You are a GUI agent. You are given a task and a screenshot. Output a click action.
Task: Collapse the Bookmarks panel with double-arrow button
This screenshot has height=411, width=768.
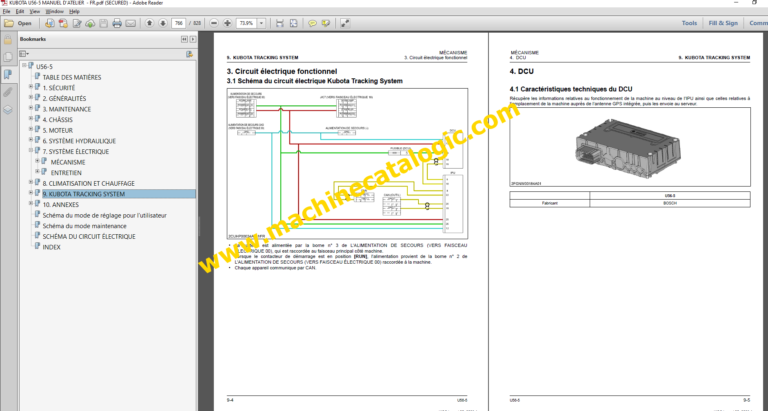pyautogui.click(x=184, y=39)
